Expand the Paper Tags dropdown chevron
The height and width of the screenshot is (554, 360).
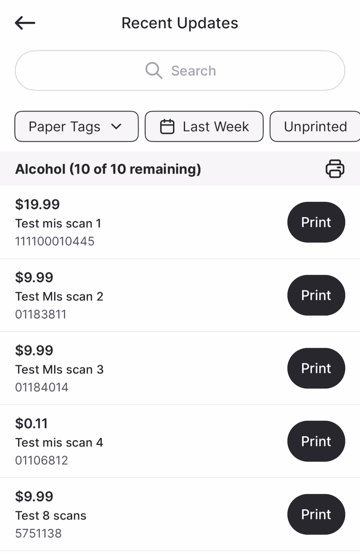coord(116,126)
